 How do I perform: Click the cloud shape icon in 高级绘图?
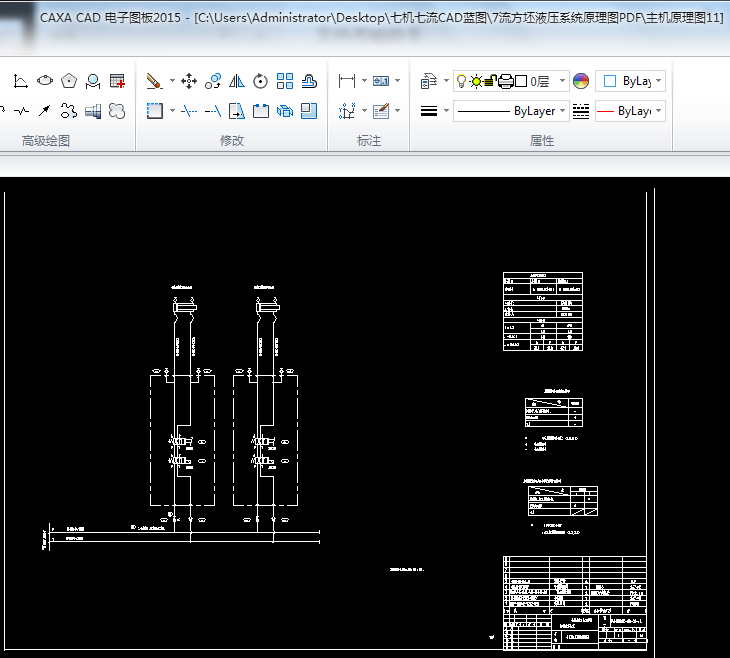click(117, 111)
